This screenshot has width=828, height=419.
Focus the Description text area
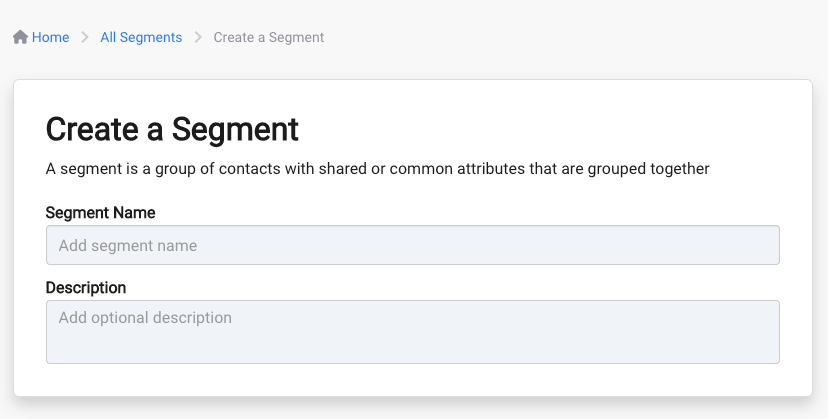pos(413,332)
